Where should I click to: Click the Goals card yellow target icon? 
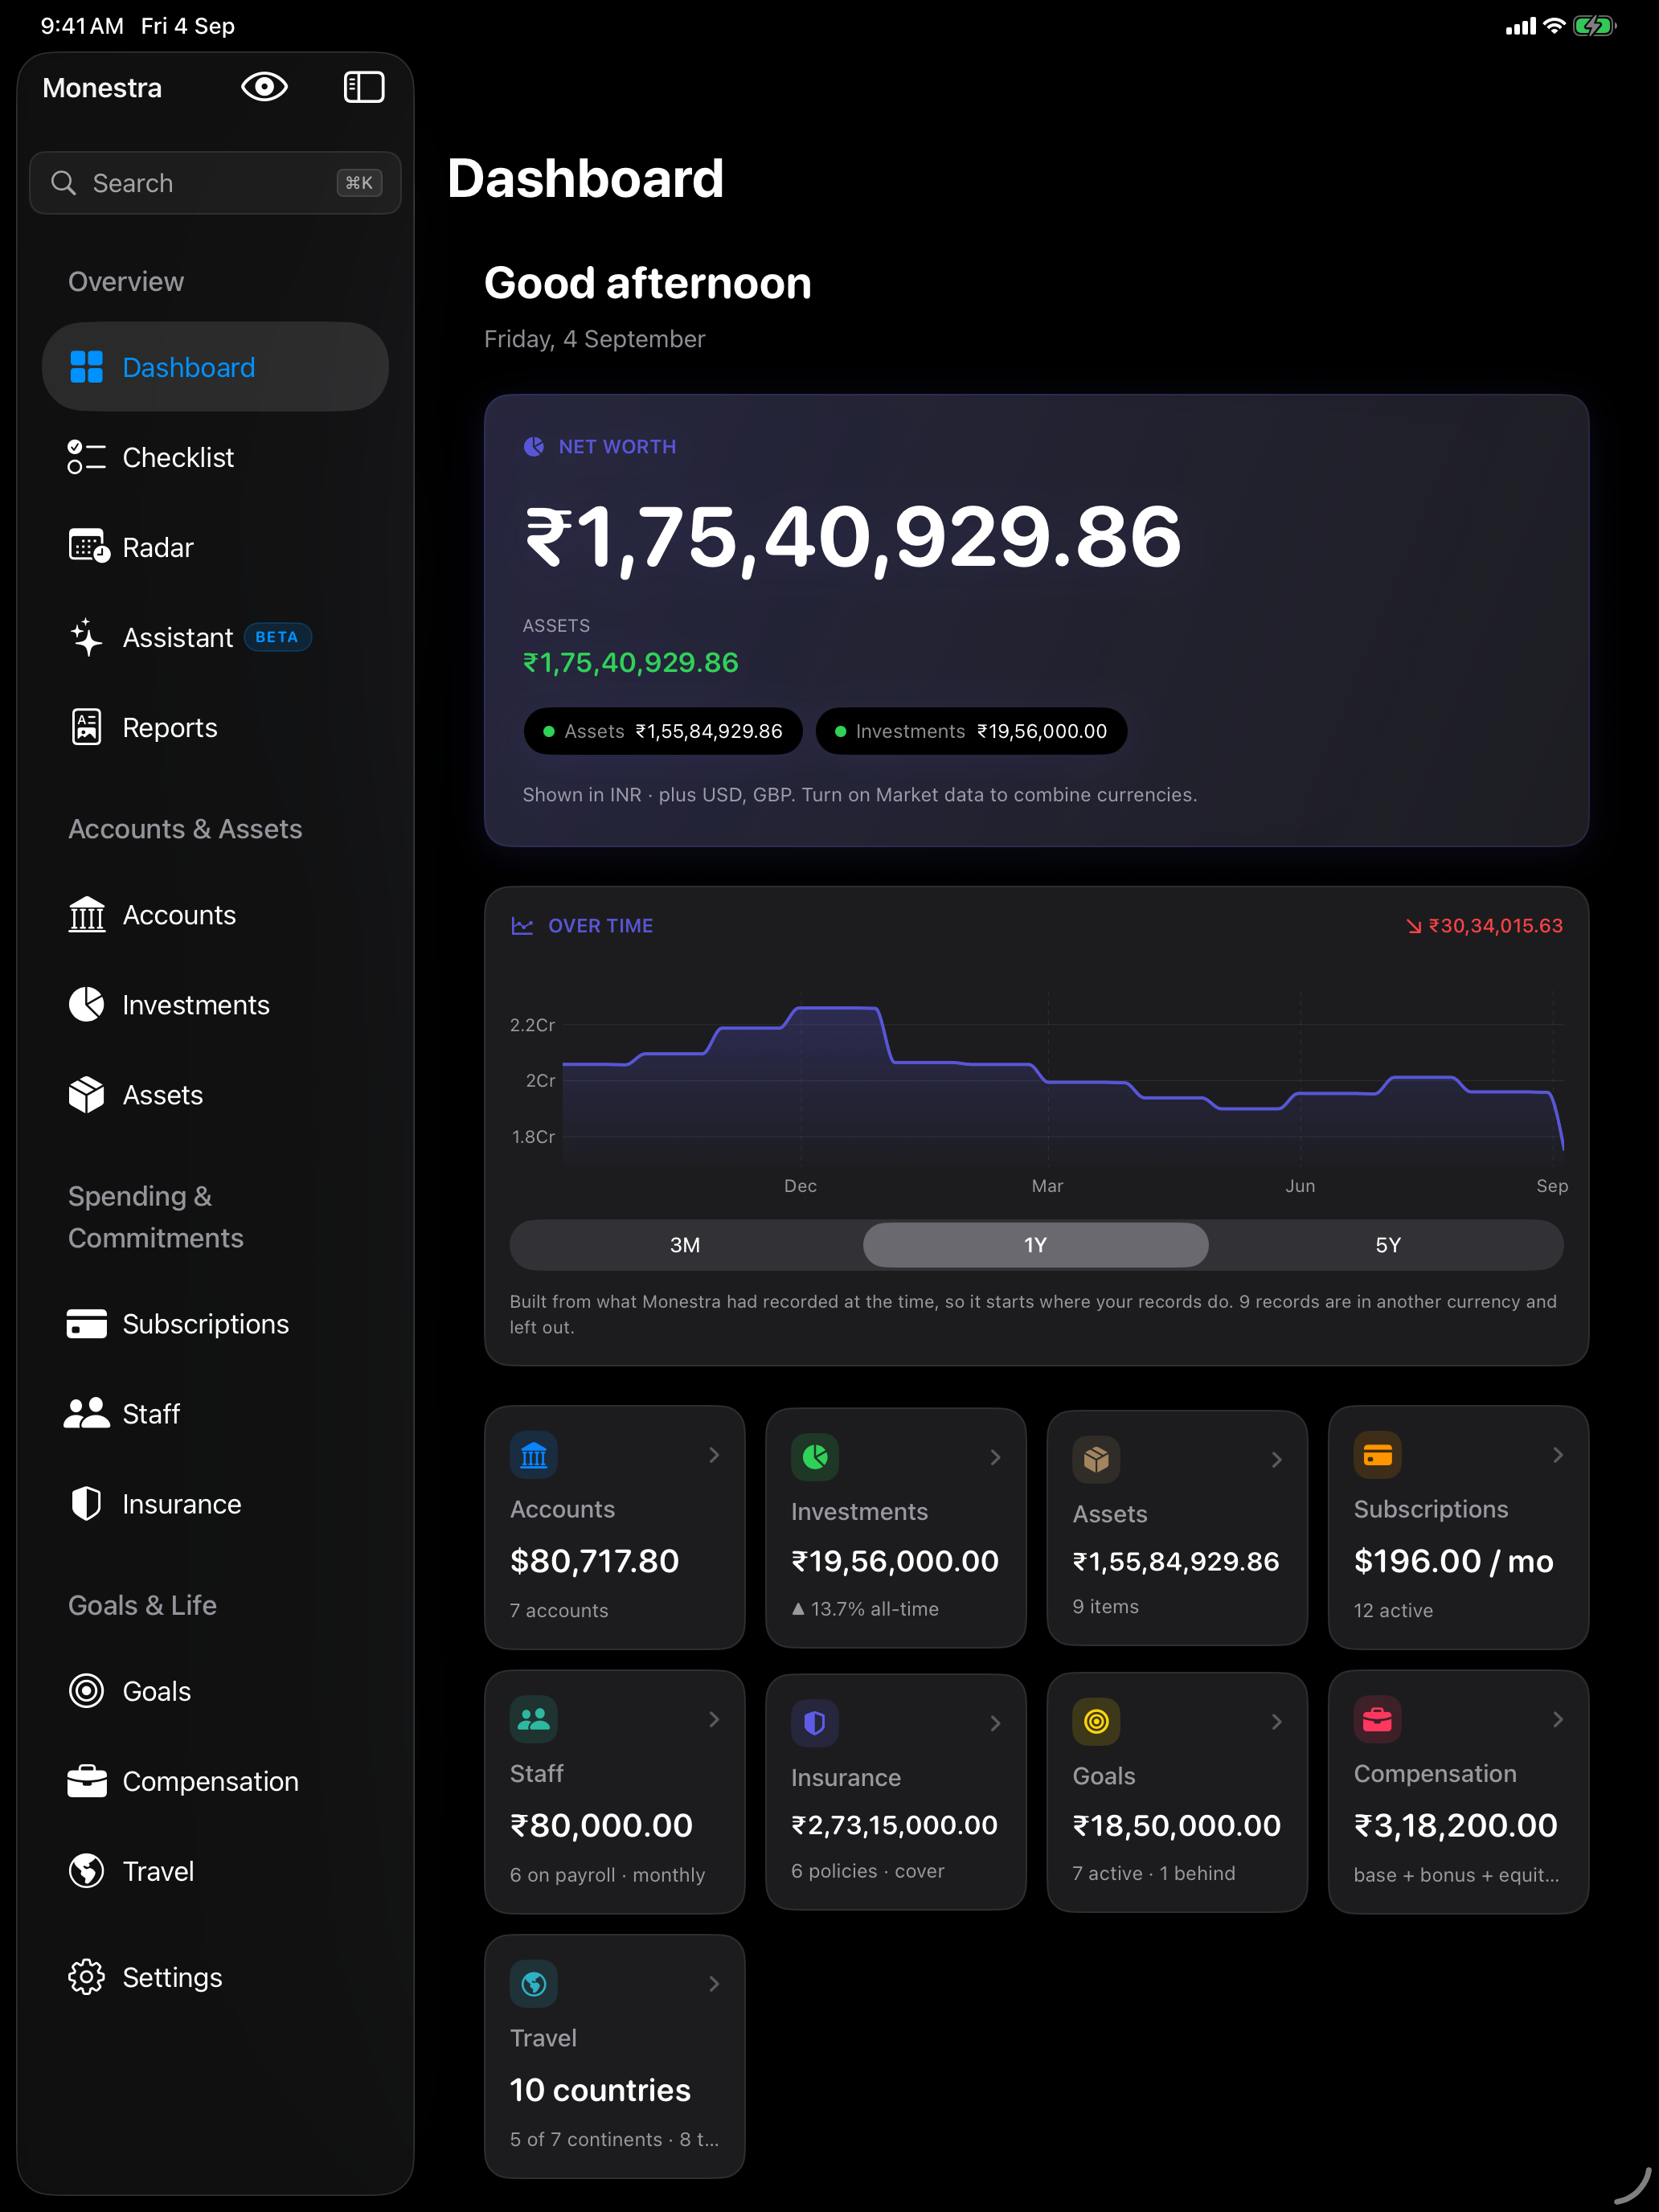(x=1096, y=1721)
